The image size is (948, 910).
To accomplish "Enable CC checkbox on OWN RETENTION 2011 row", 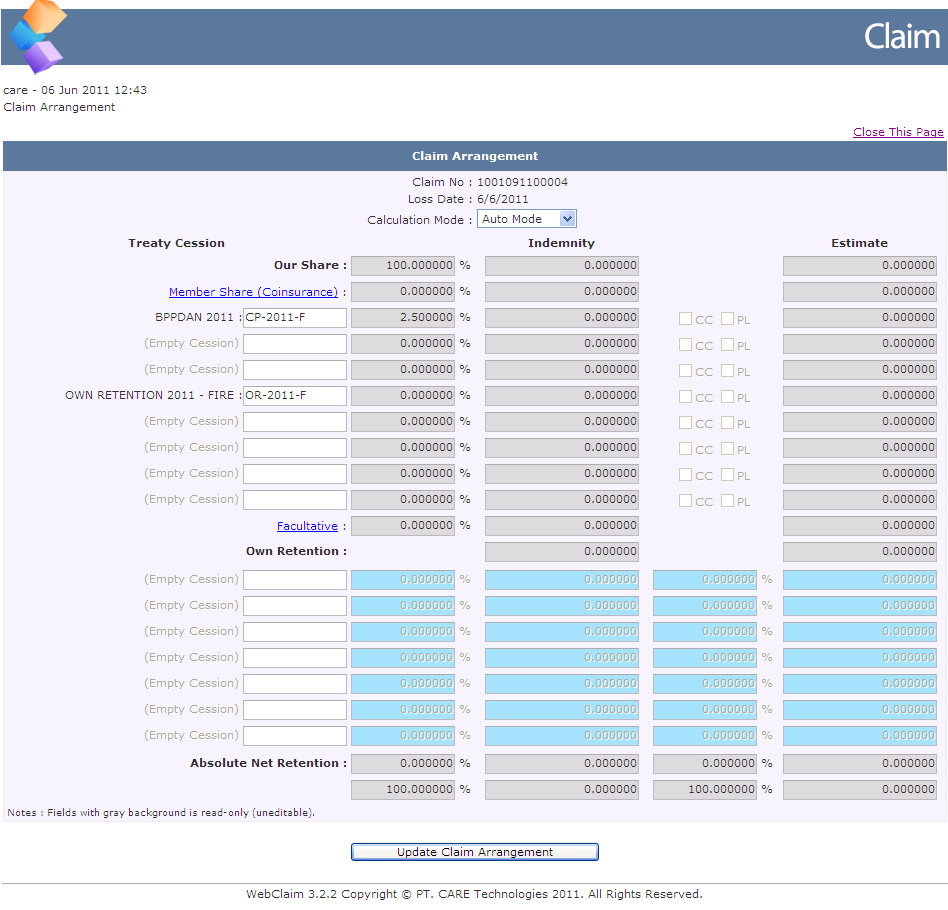I will click(x=685, y=397).
